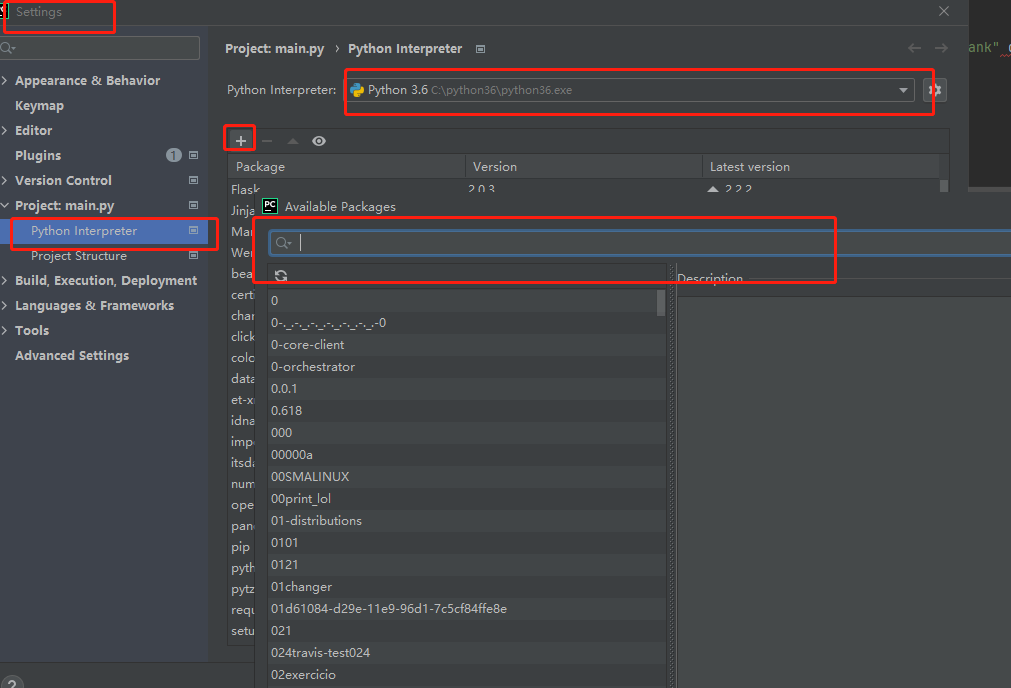Open the Keymap settings page
The height and width of the screenshot is (688, 1011).
click(39, 106)
